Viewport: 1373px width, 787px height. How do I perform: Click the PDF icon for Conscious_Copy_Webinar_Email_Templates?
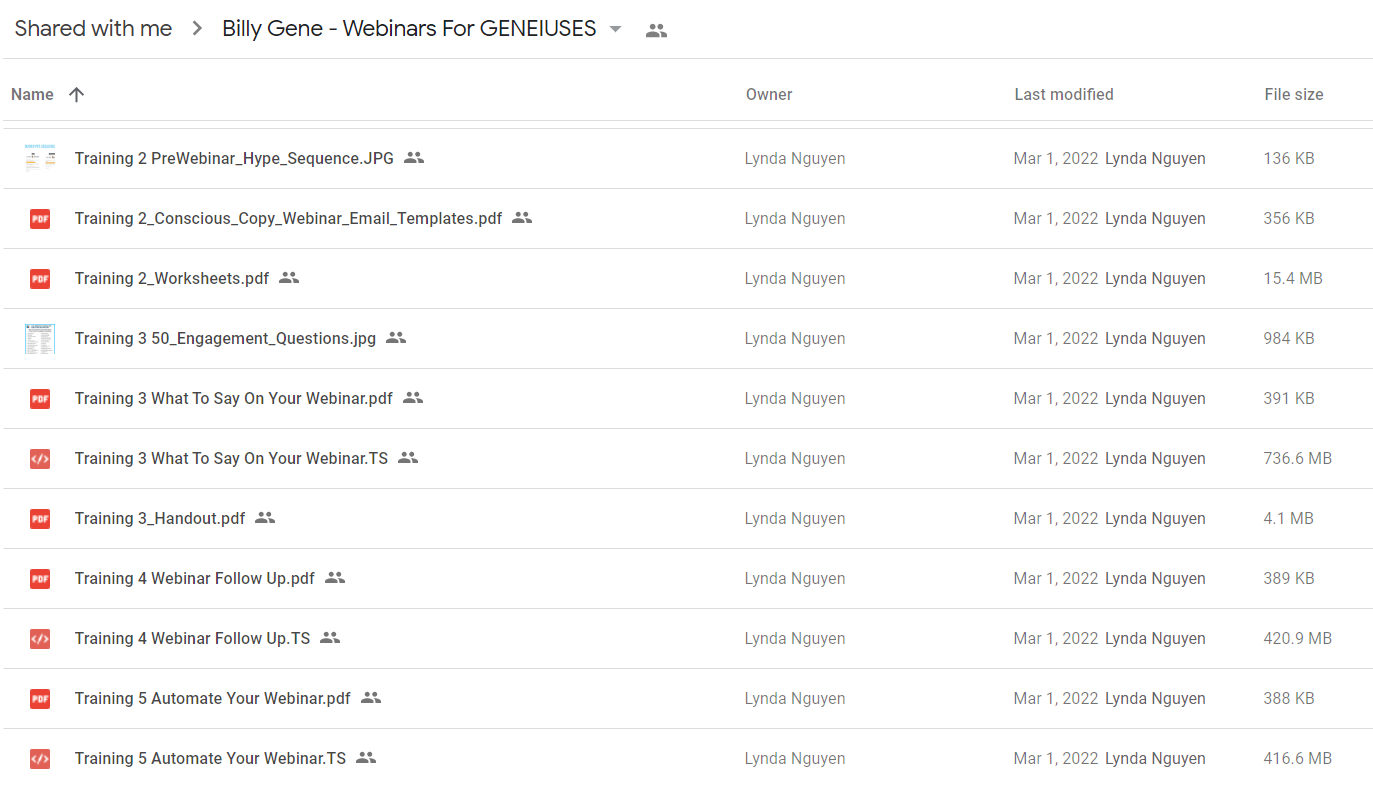[x=40, y=218]
